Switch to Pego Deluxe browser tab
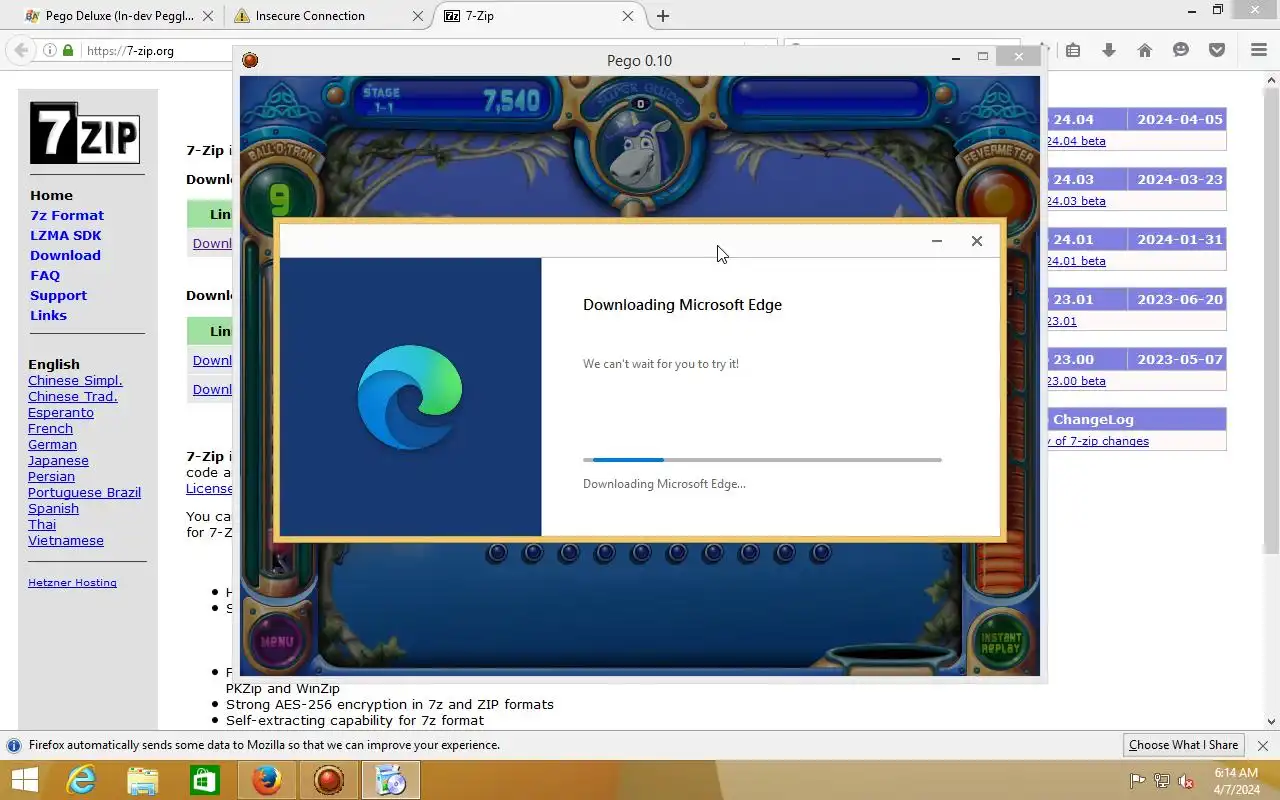The image size is (1280, 800). tap(120, 16)
